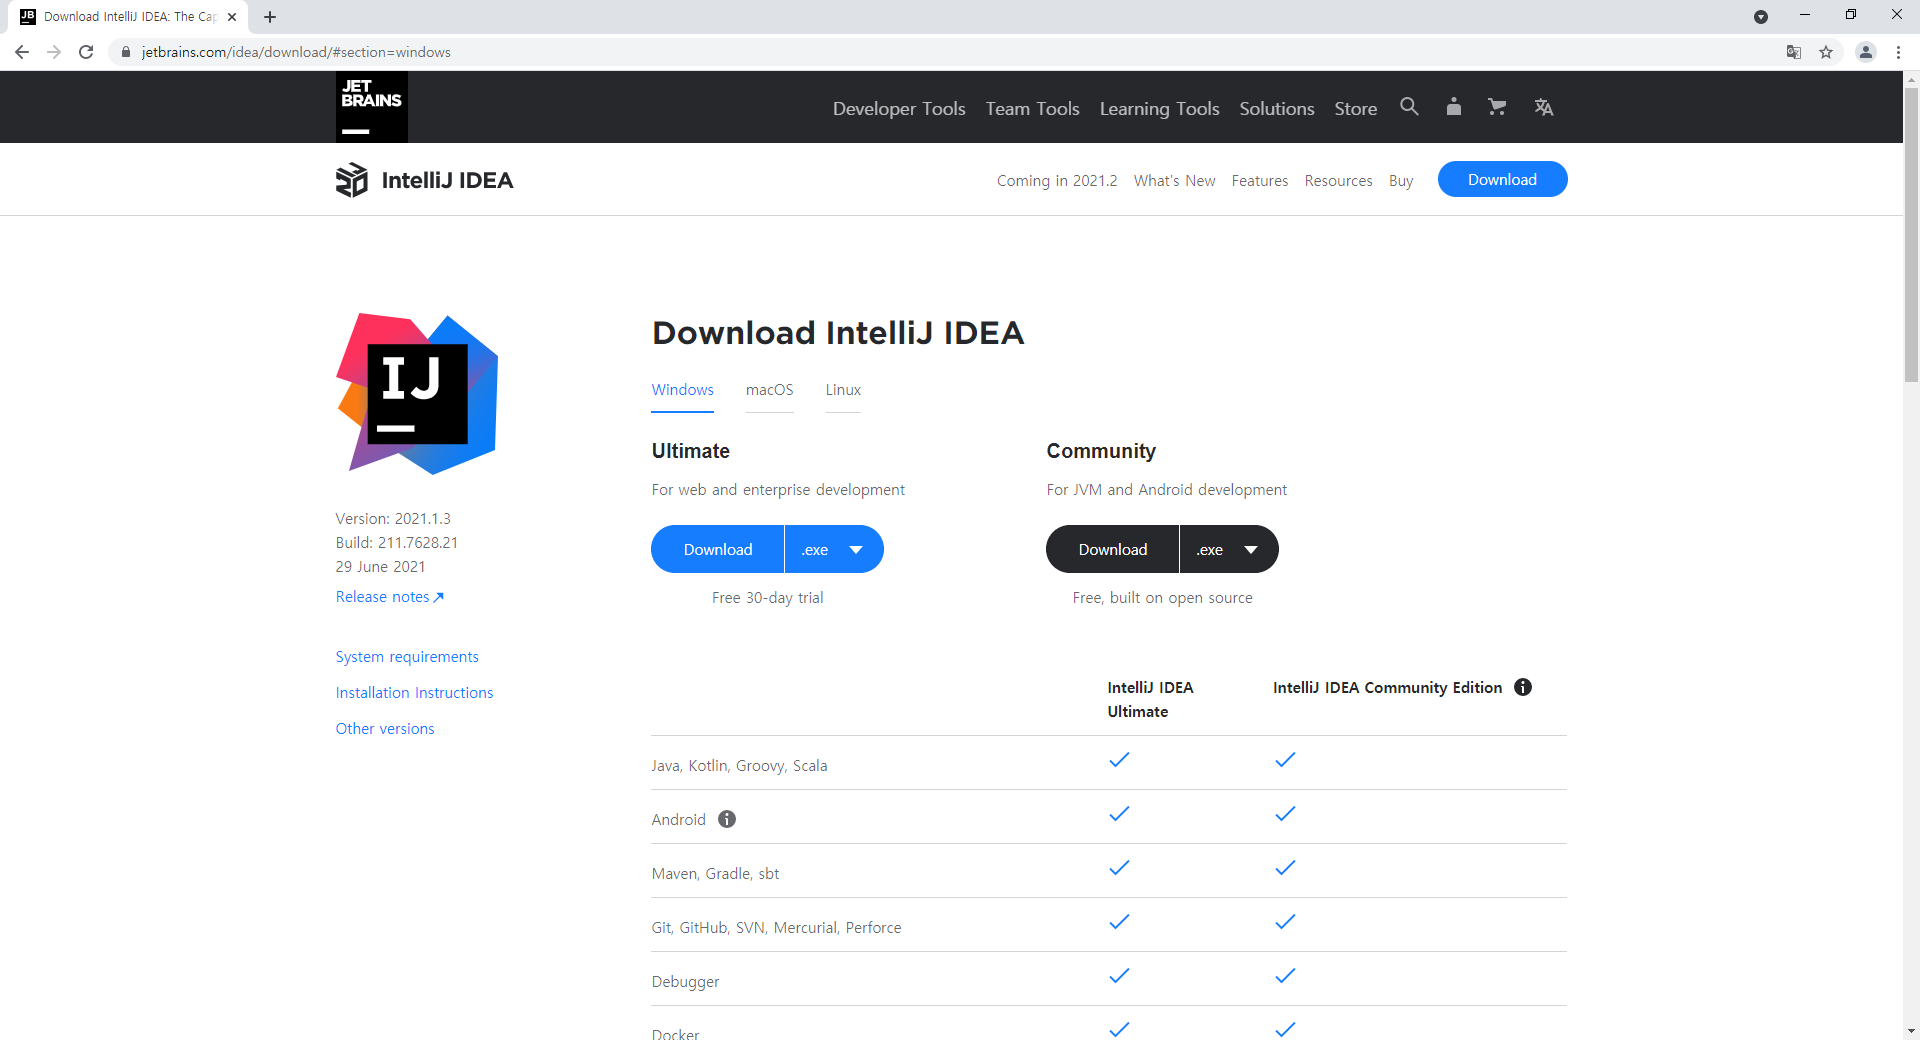Open Coming in 2021.2 link
The width and height of the screenshot is (1920, 1040).
[x=1057, y=181]
